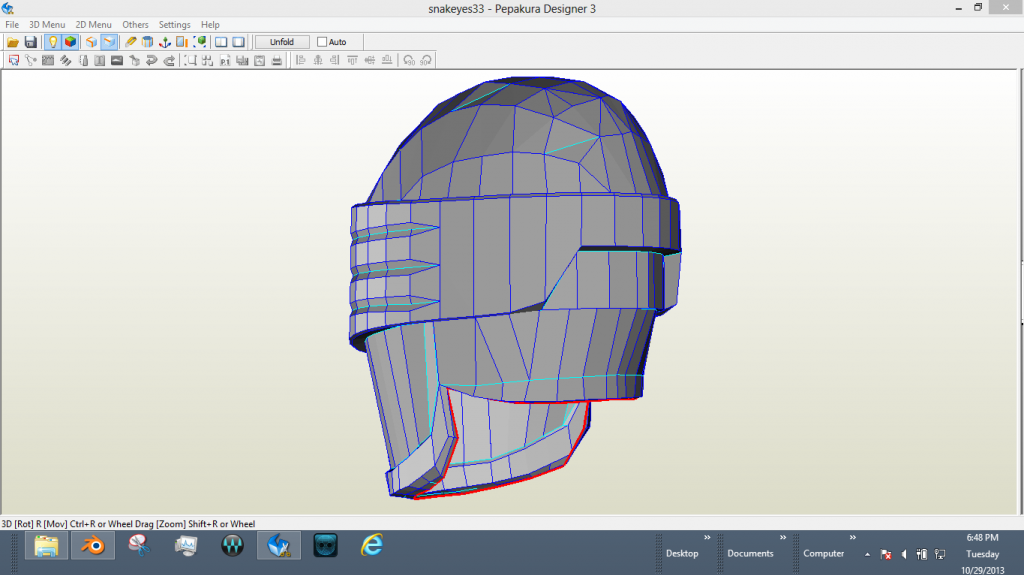Click the pencil edit icon in toolbar
The width and height of the screenshot is (1024, 575).
(x=131, y=42)
